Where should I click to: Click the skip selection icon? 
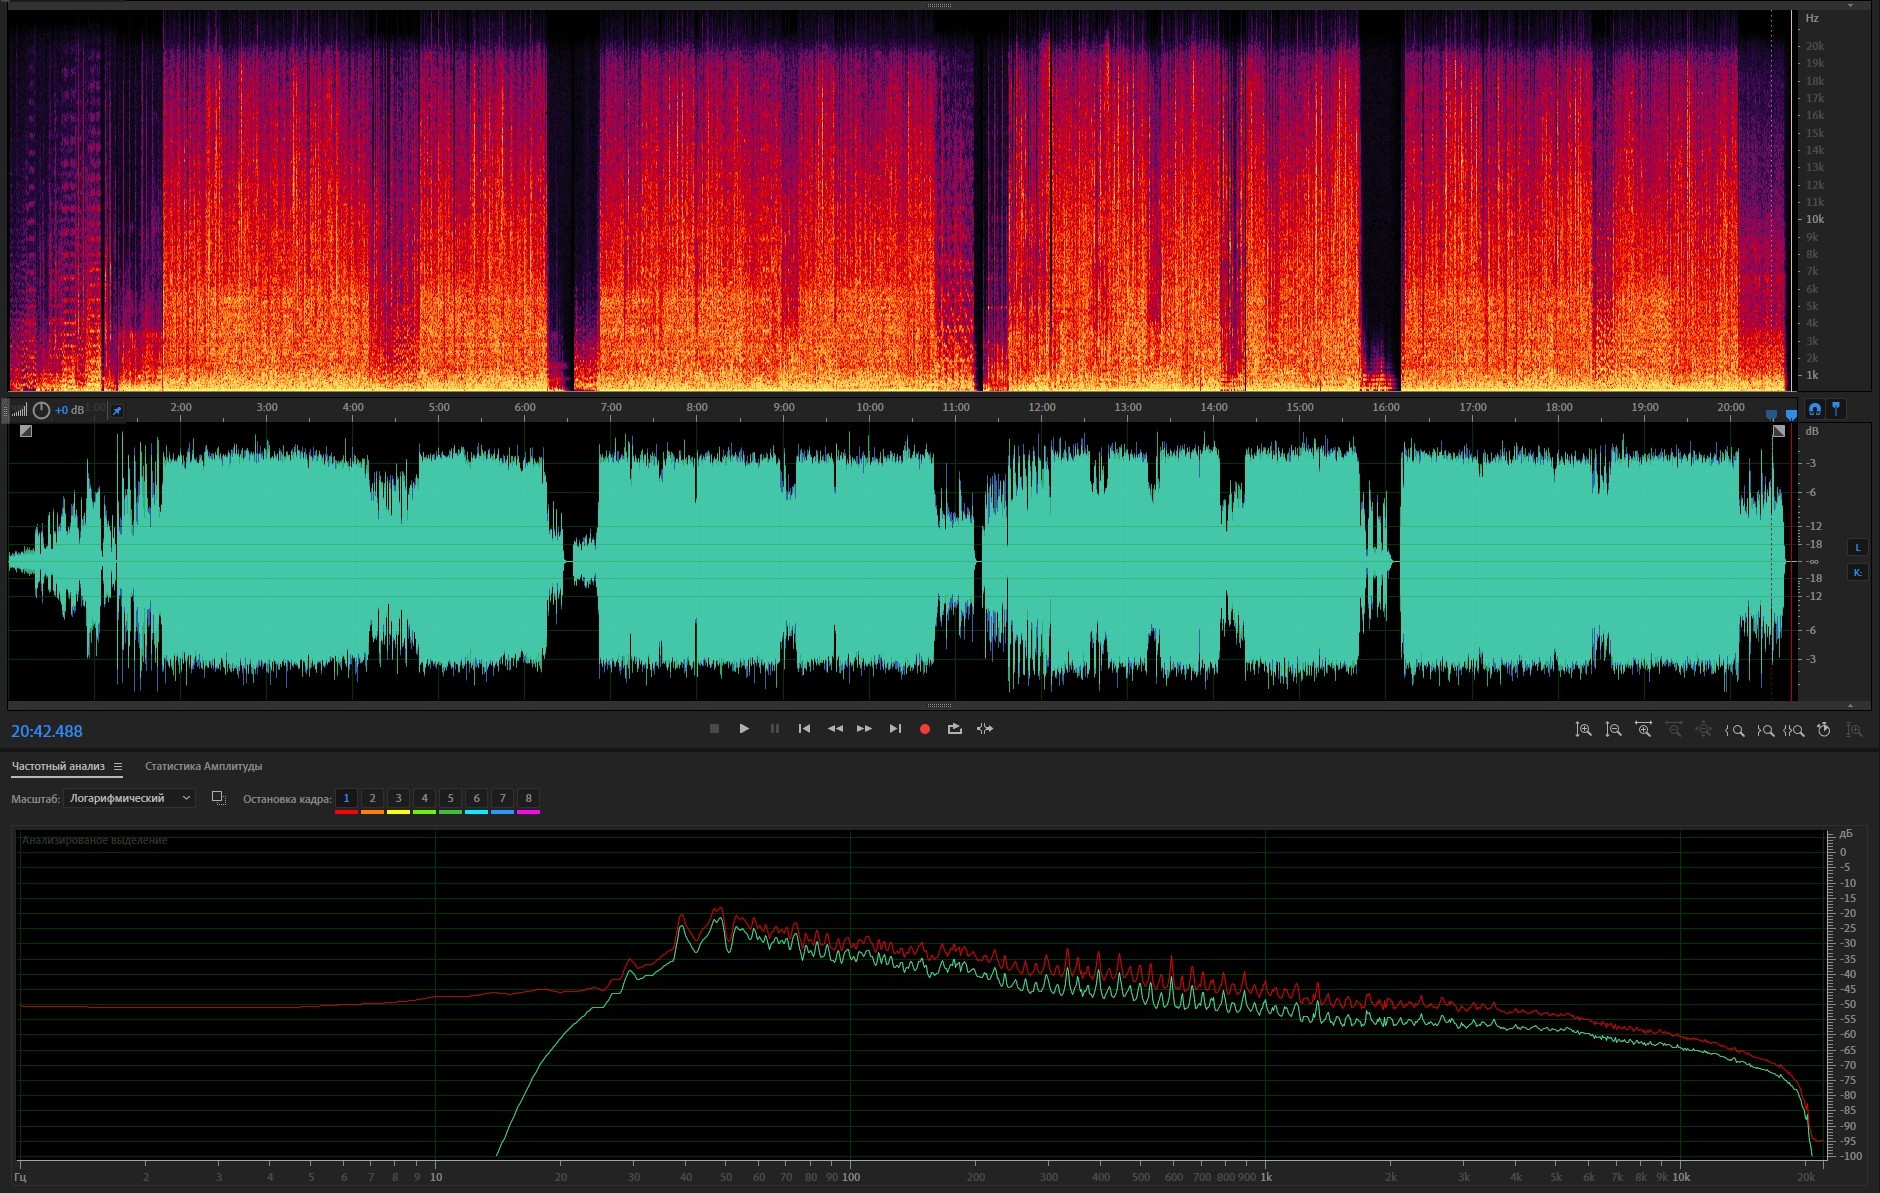985,729
